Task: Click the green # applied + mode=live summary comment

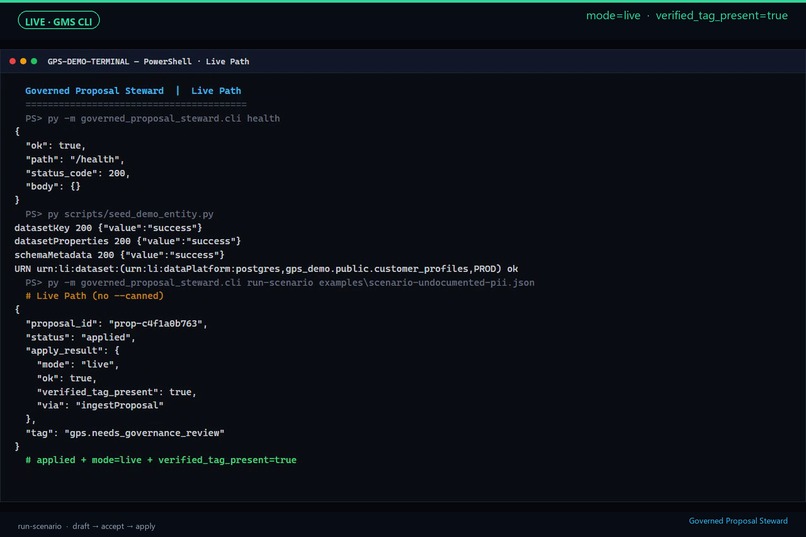Action: point(161,460)
